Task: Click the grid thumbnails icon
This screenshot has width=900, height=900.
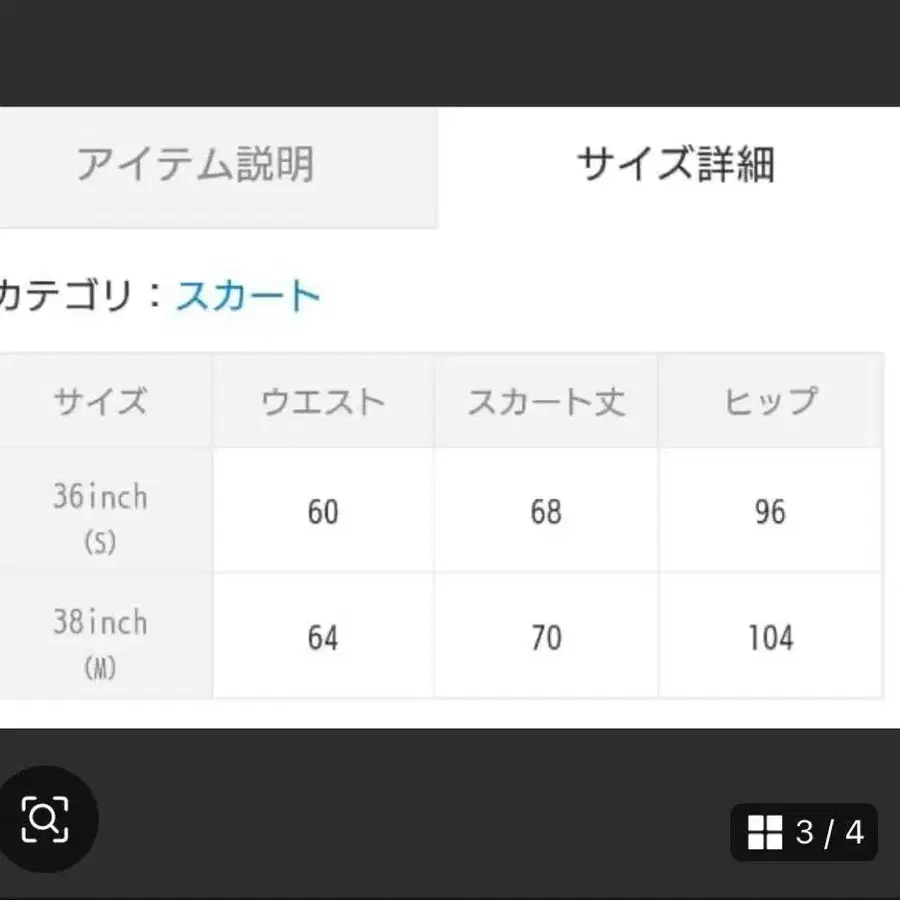Action: coord(765,832)
